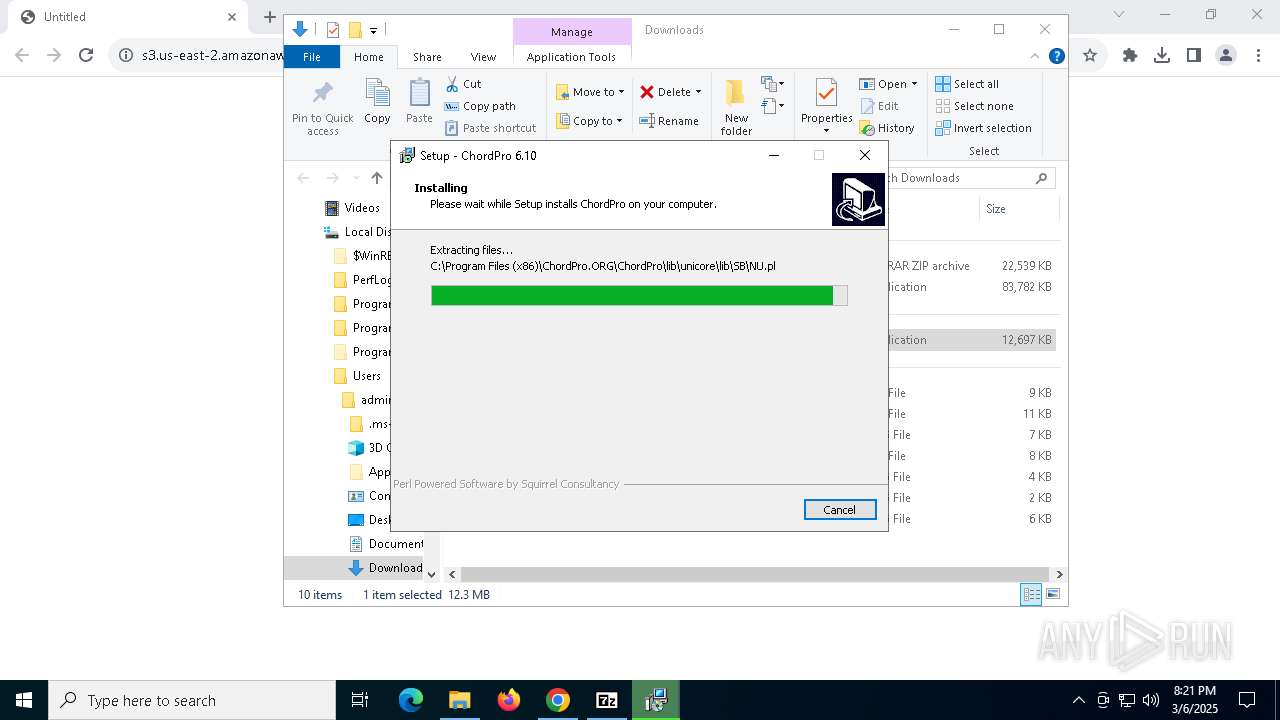Click Invert selection

984,128
